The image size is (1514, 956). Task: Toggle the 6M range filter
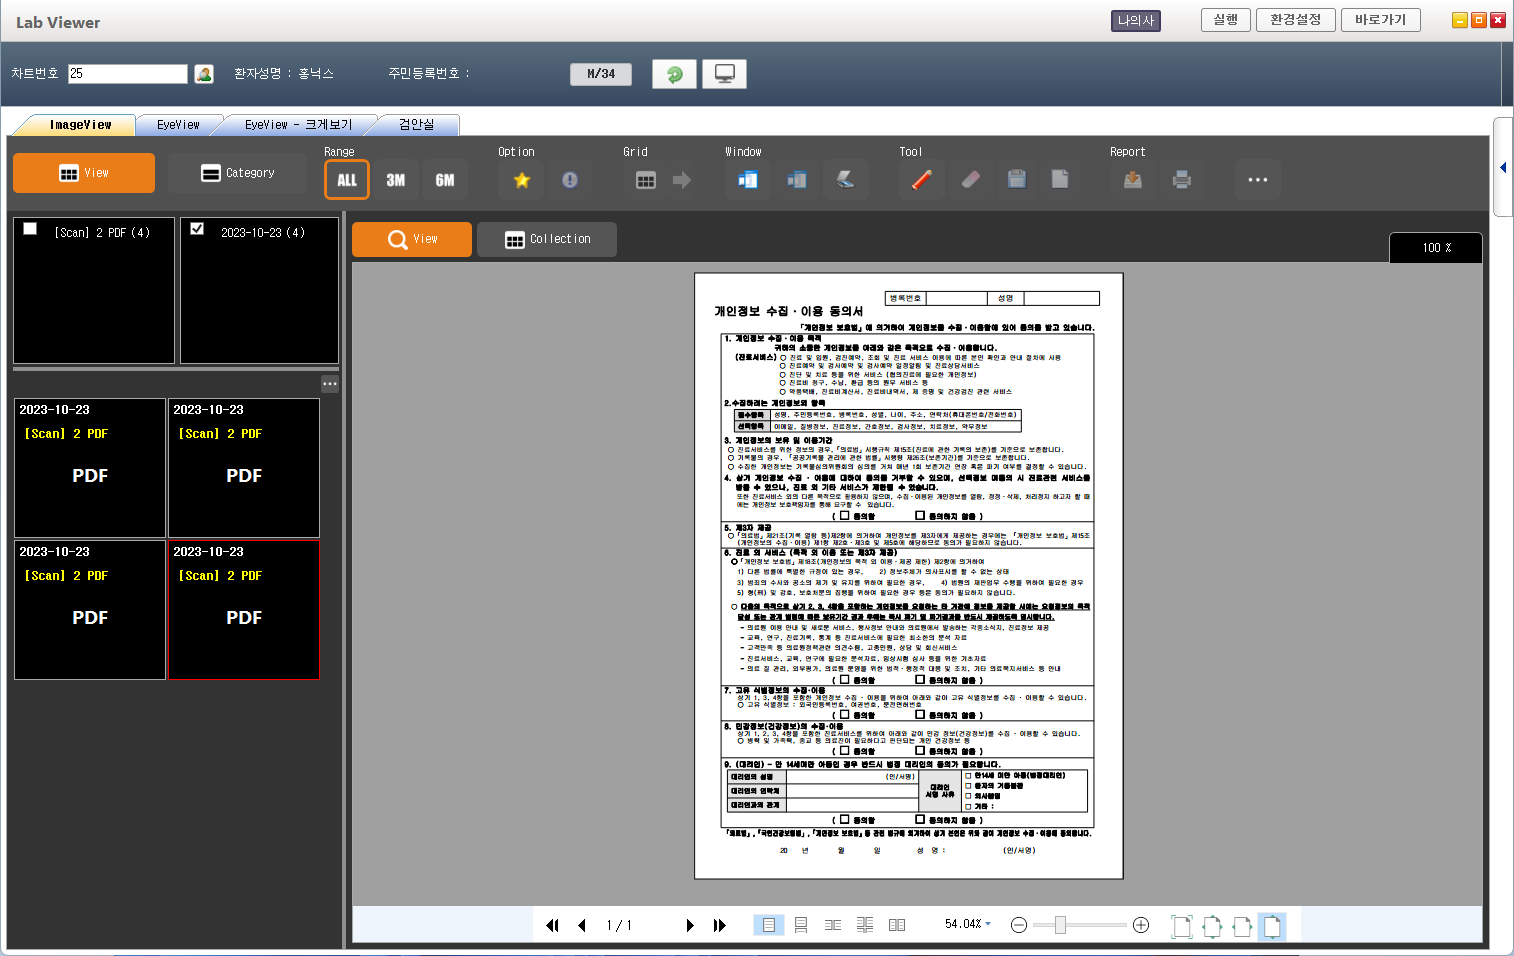[445, 180]
